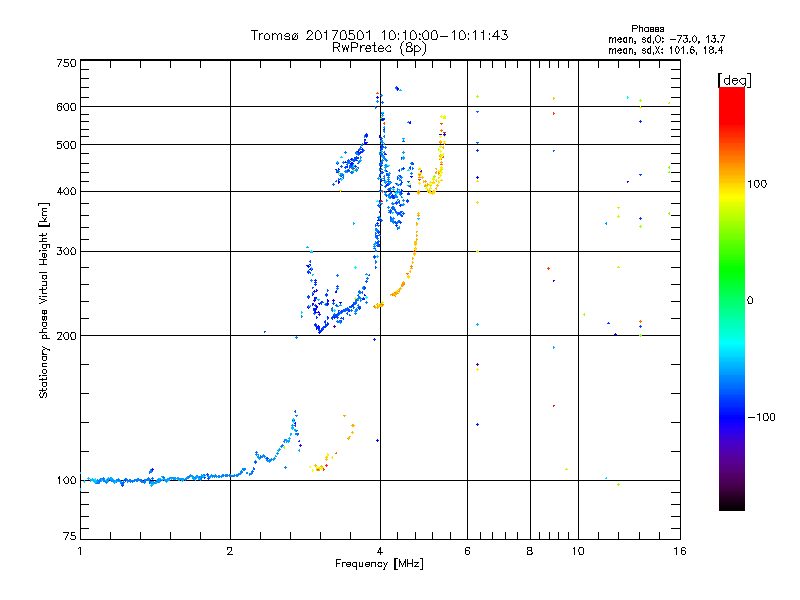Click the y-axis tick label "400"

pyautogui.click(x=66, y=191)
